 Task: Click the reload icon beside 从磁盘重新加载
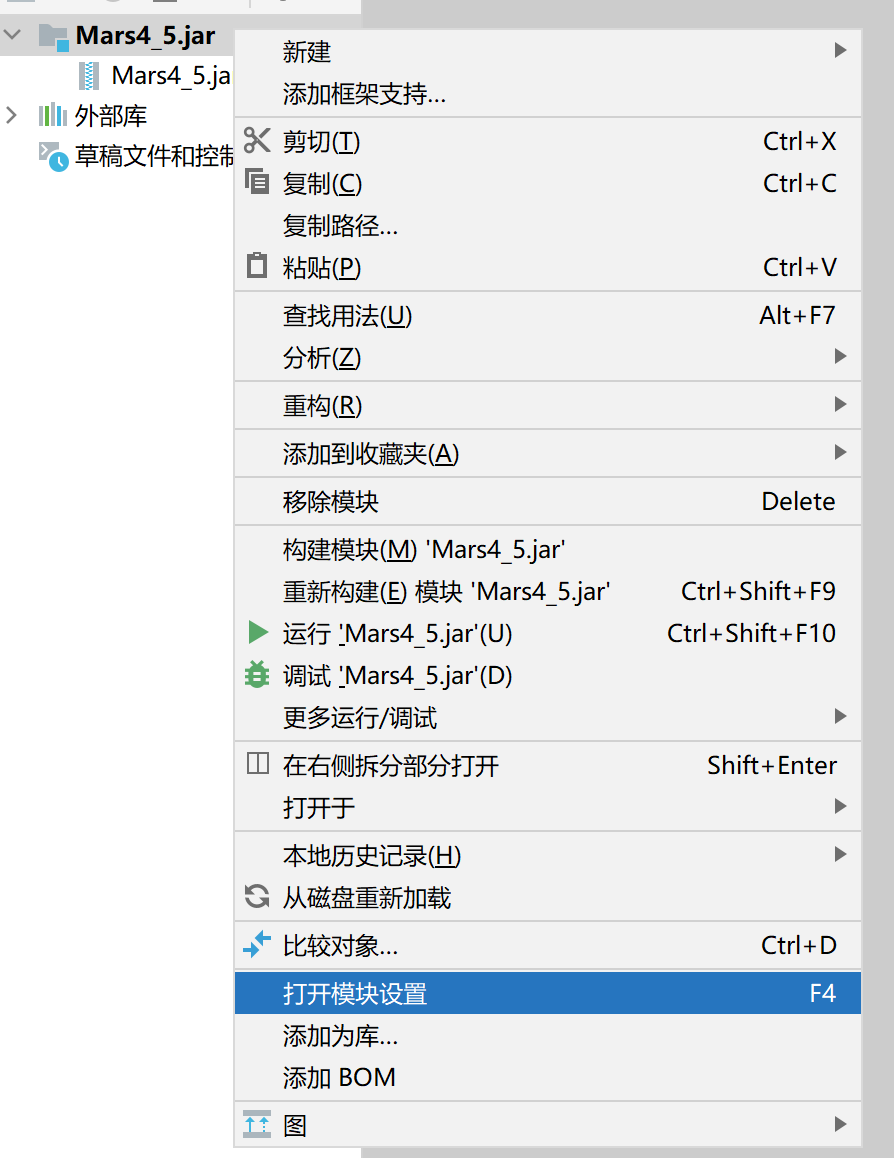tap(258, 897)
